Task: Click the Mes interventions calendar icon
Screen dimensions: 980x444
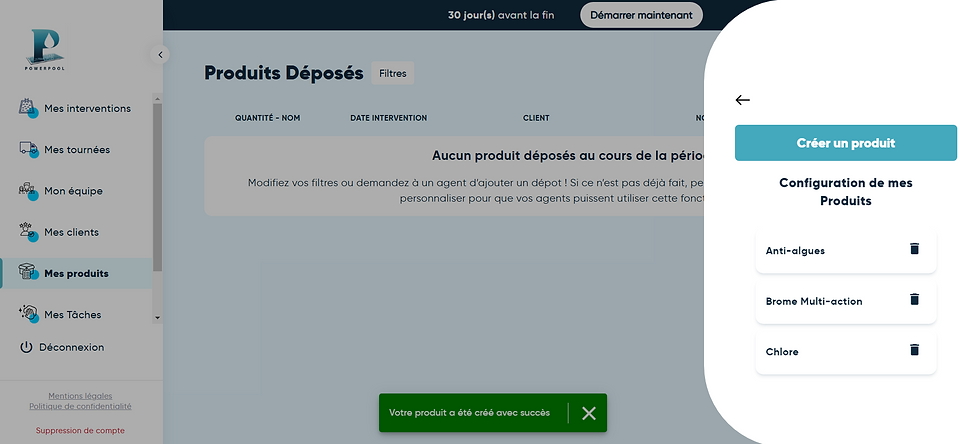Action: click(28, 108)
